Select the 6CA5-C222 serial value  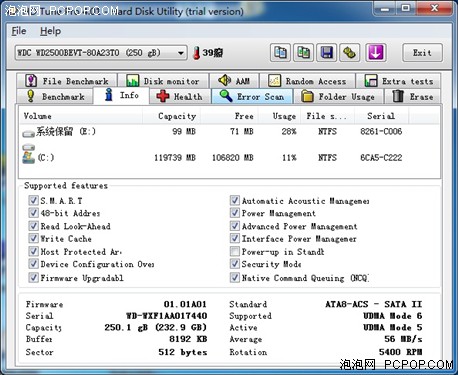[381, 157]
